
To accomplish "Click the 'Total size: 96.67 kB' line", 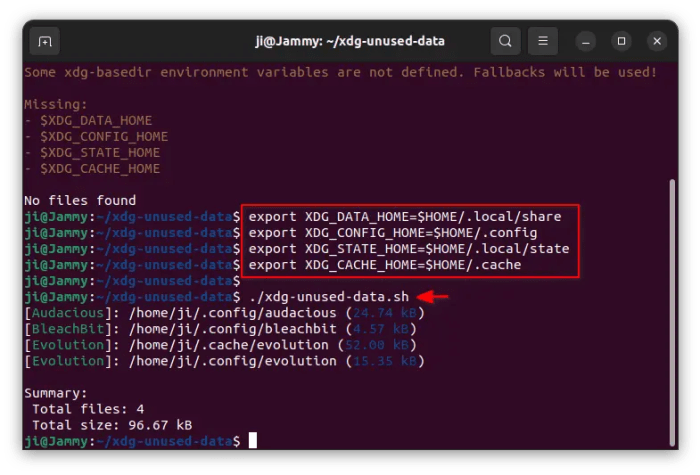I will click(x=112, y=425).
